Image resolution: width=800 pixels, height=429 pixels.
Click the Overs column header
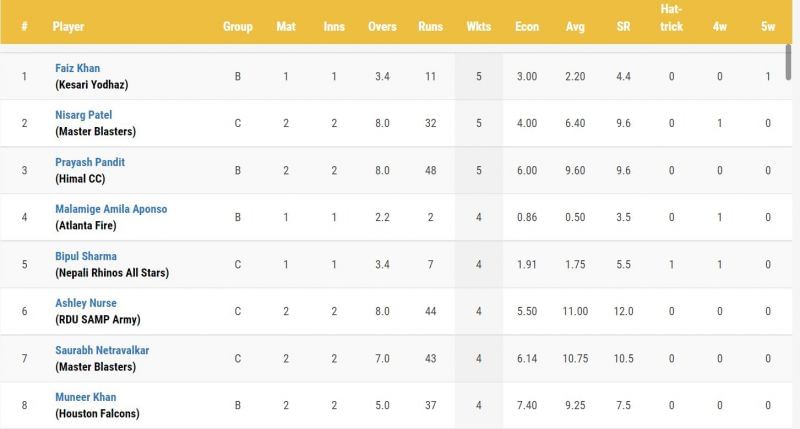tap(381, 27)
